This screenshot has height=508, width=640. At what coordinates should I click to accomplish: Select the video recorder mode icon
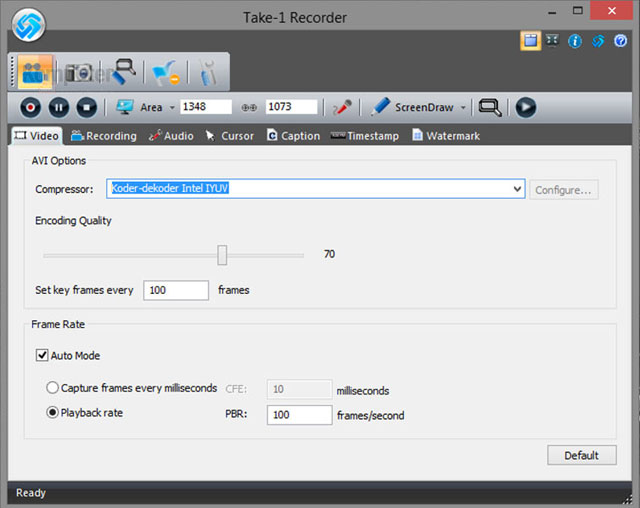click(35, 72)
